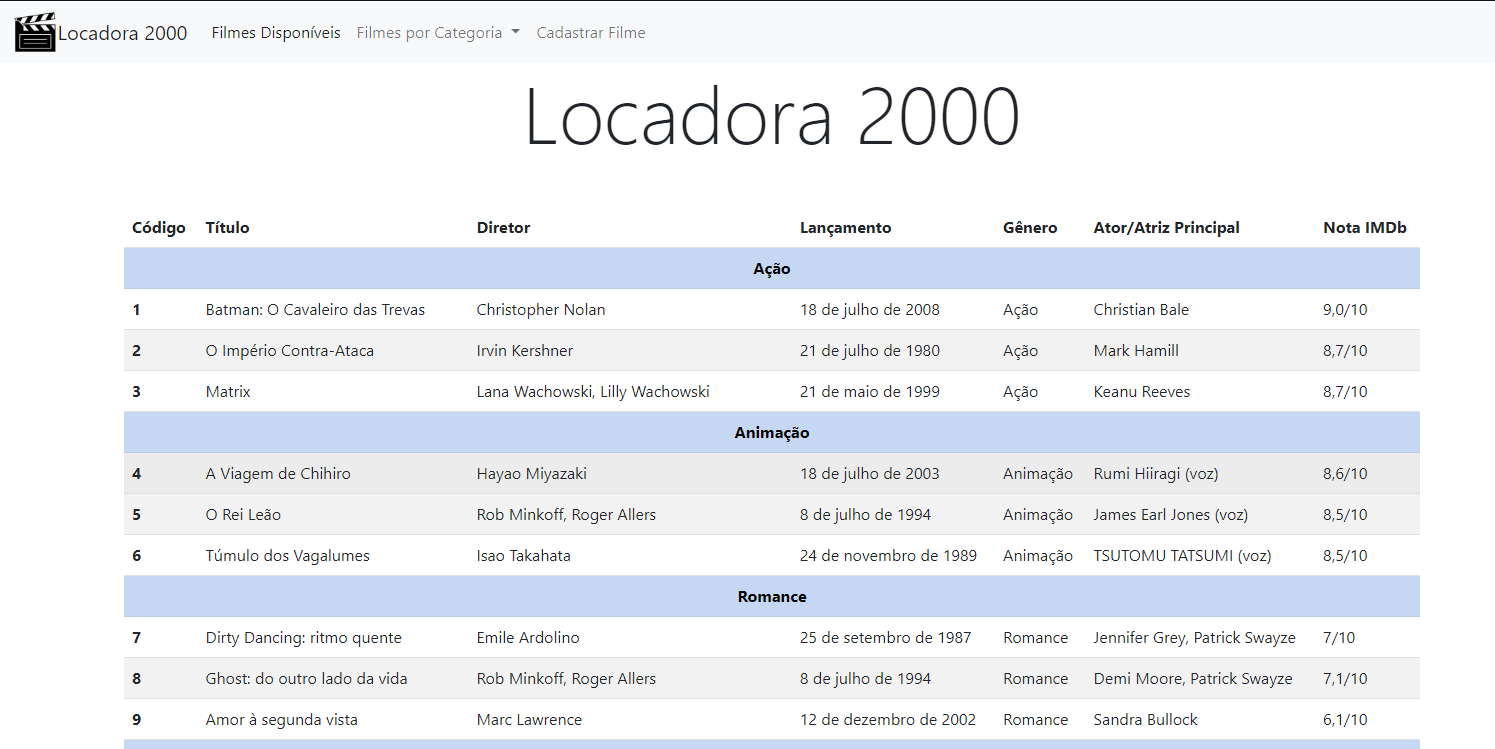Screen dimensions: 1495x749
Task: Click director Isao Takahata cell
Action: pos(523,556)
